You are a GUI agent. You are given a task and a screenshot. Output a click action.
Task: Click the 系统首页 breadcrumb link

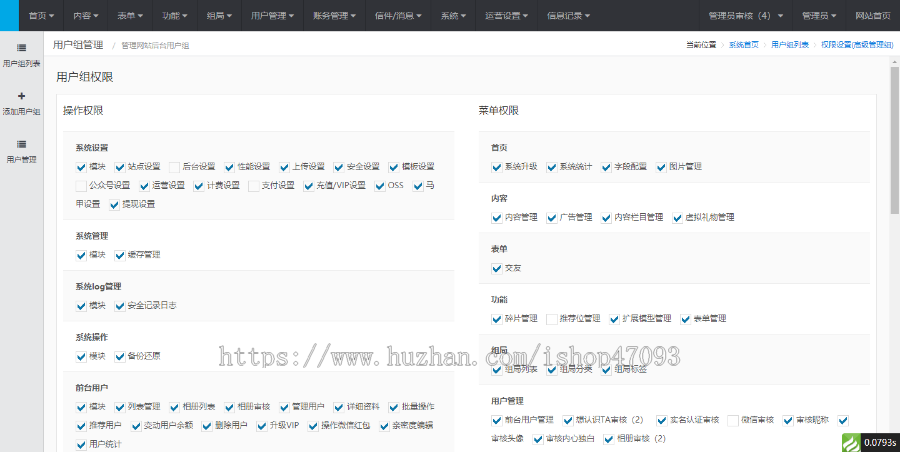[743, 45]
